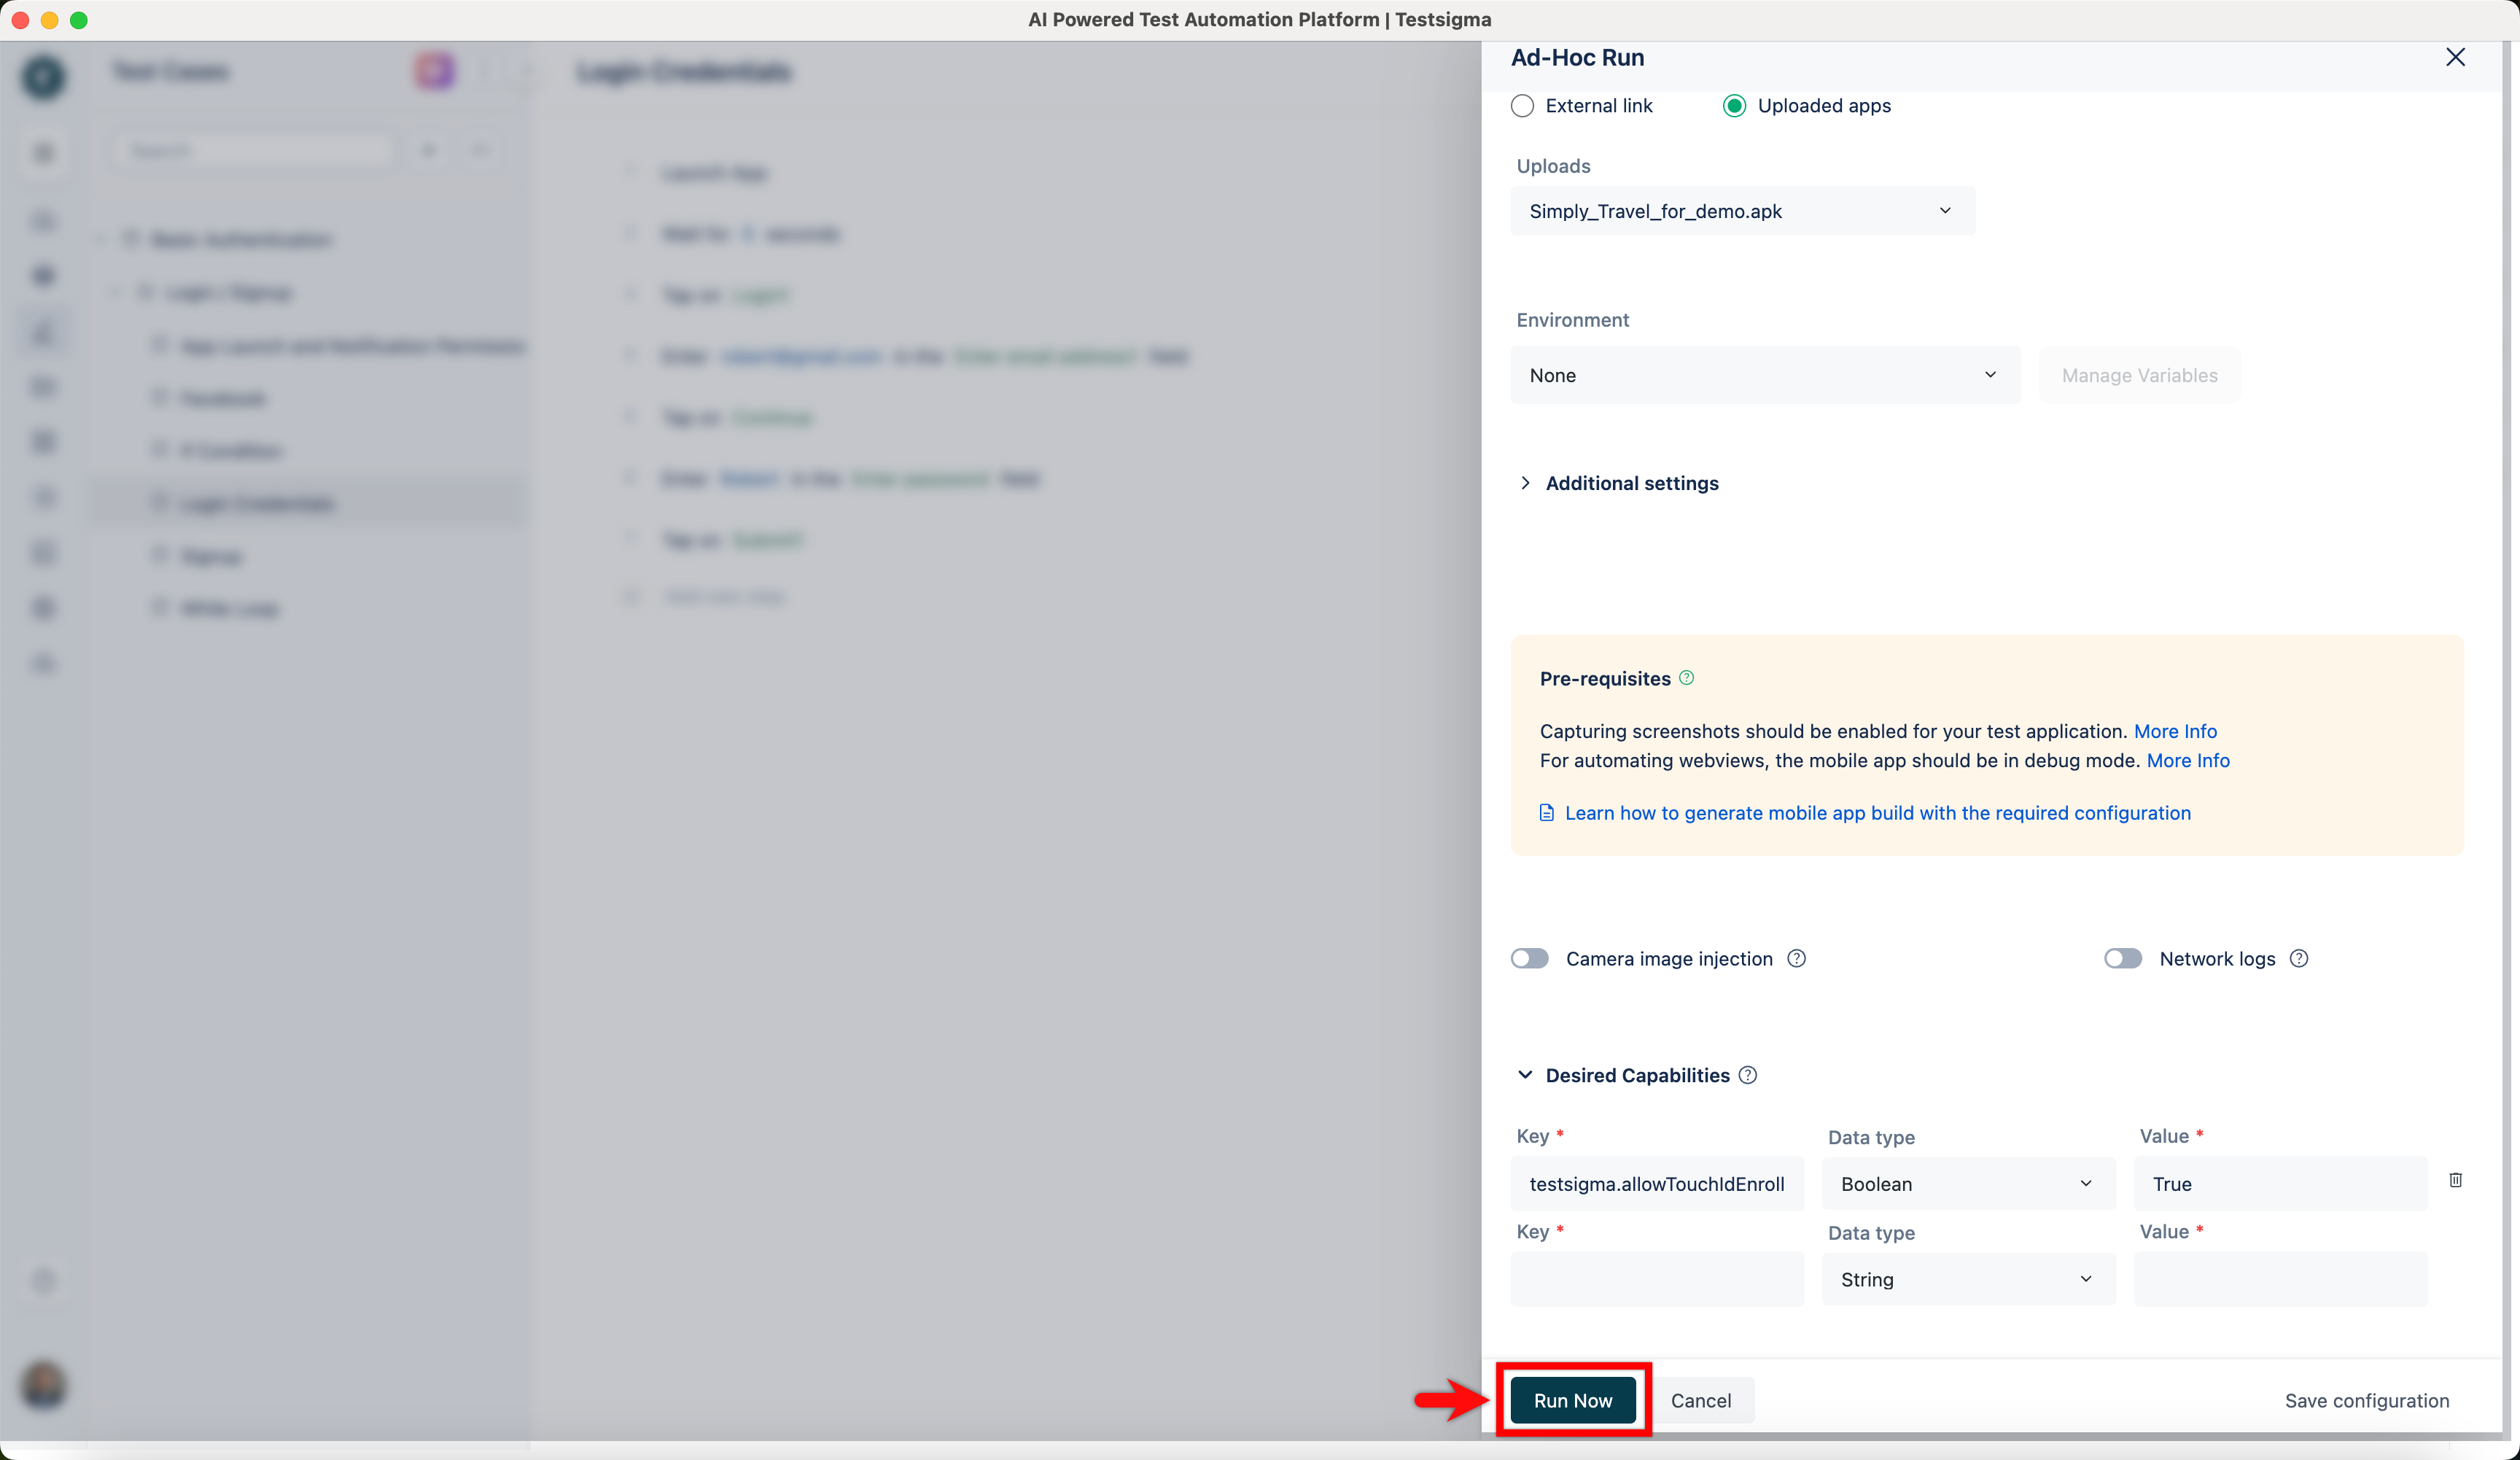Click the document icon beside Learn how link
2520x1460 pixels.
[1546, 812]
